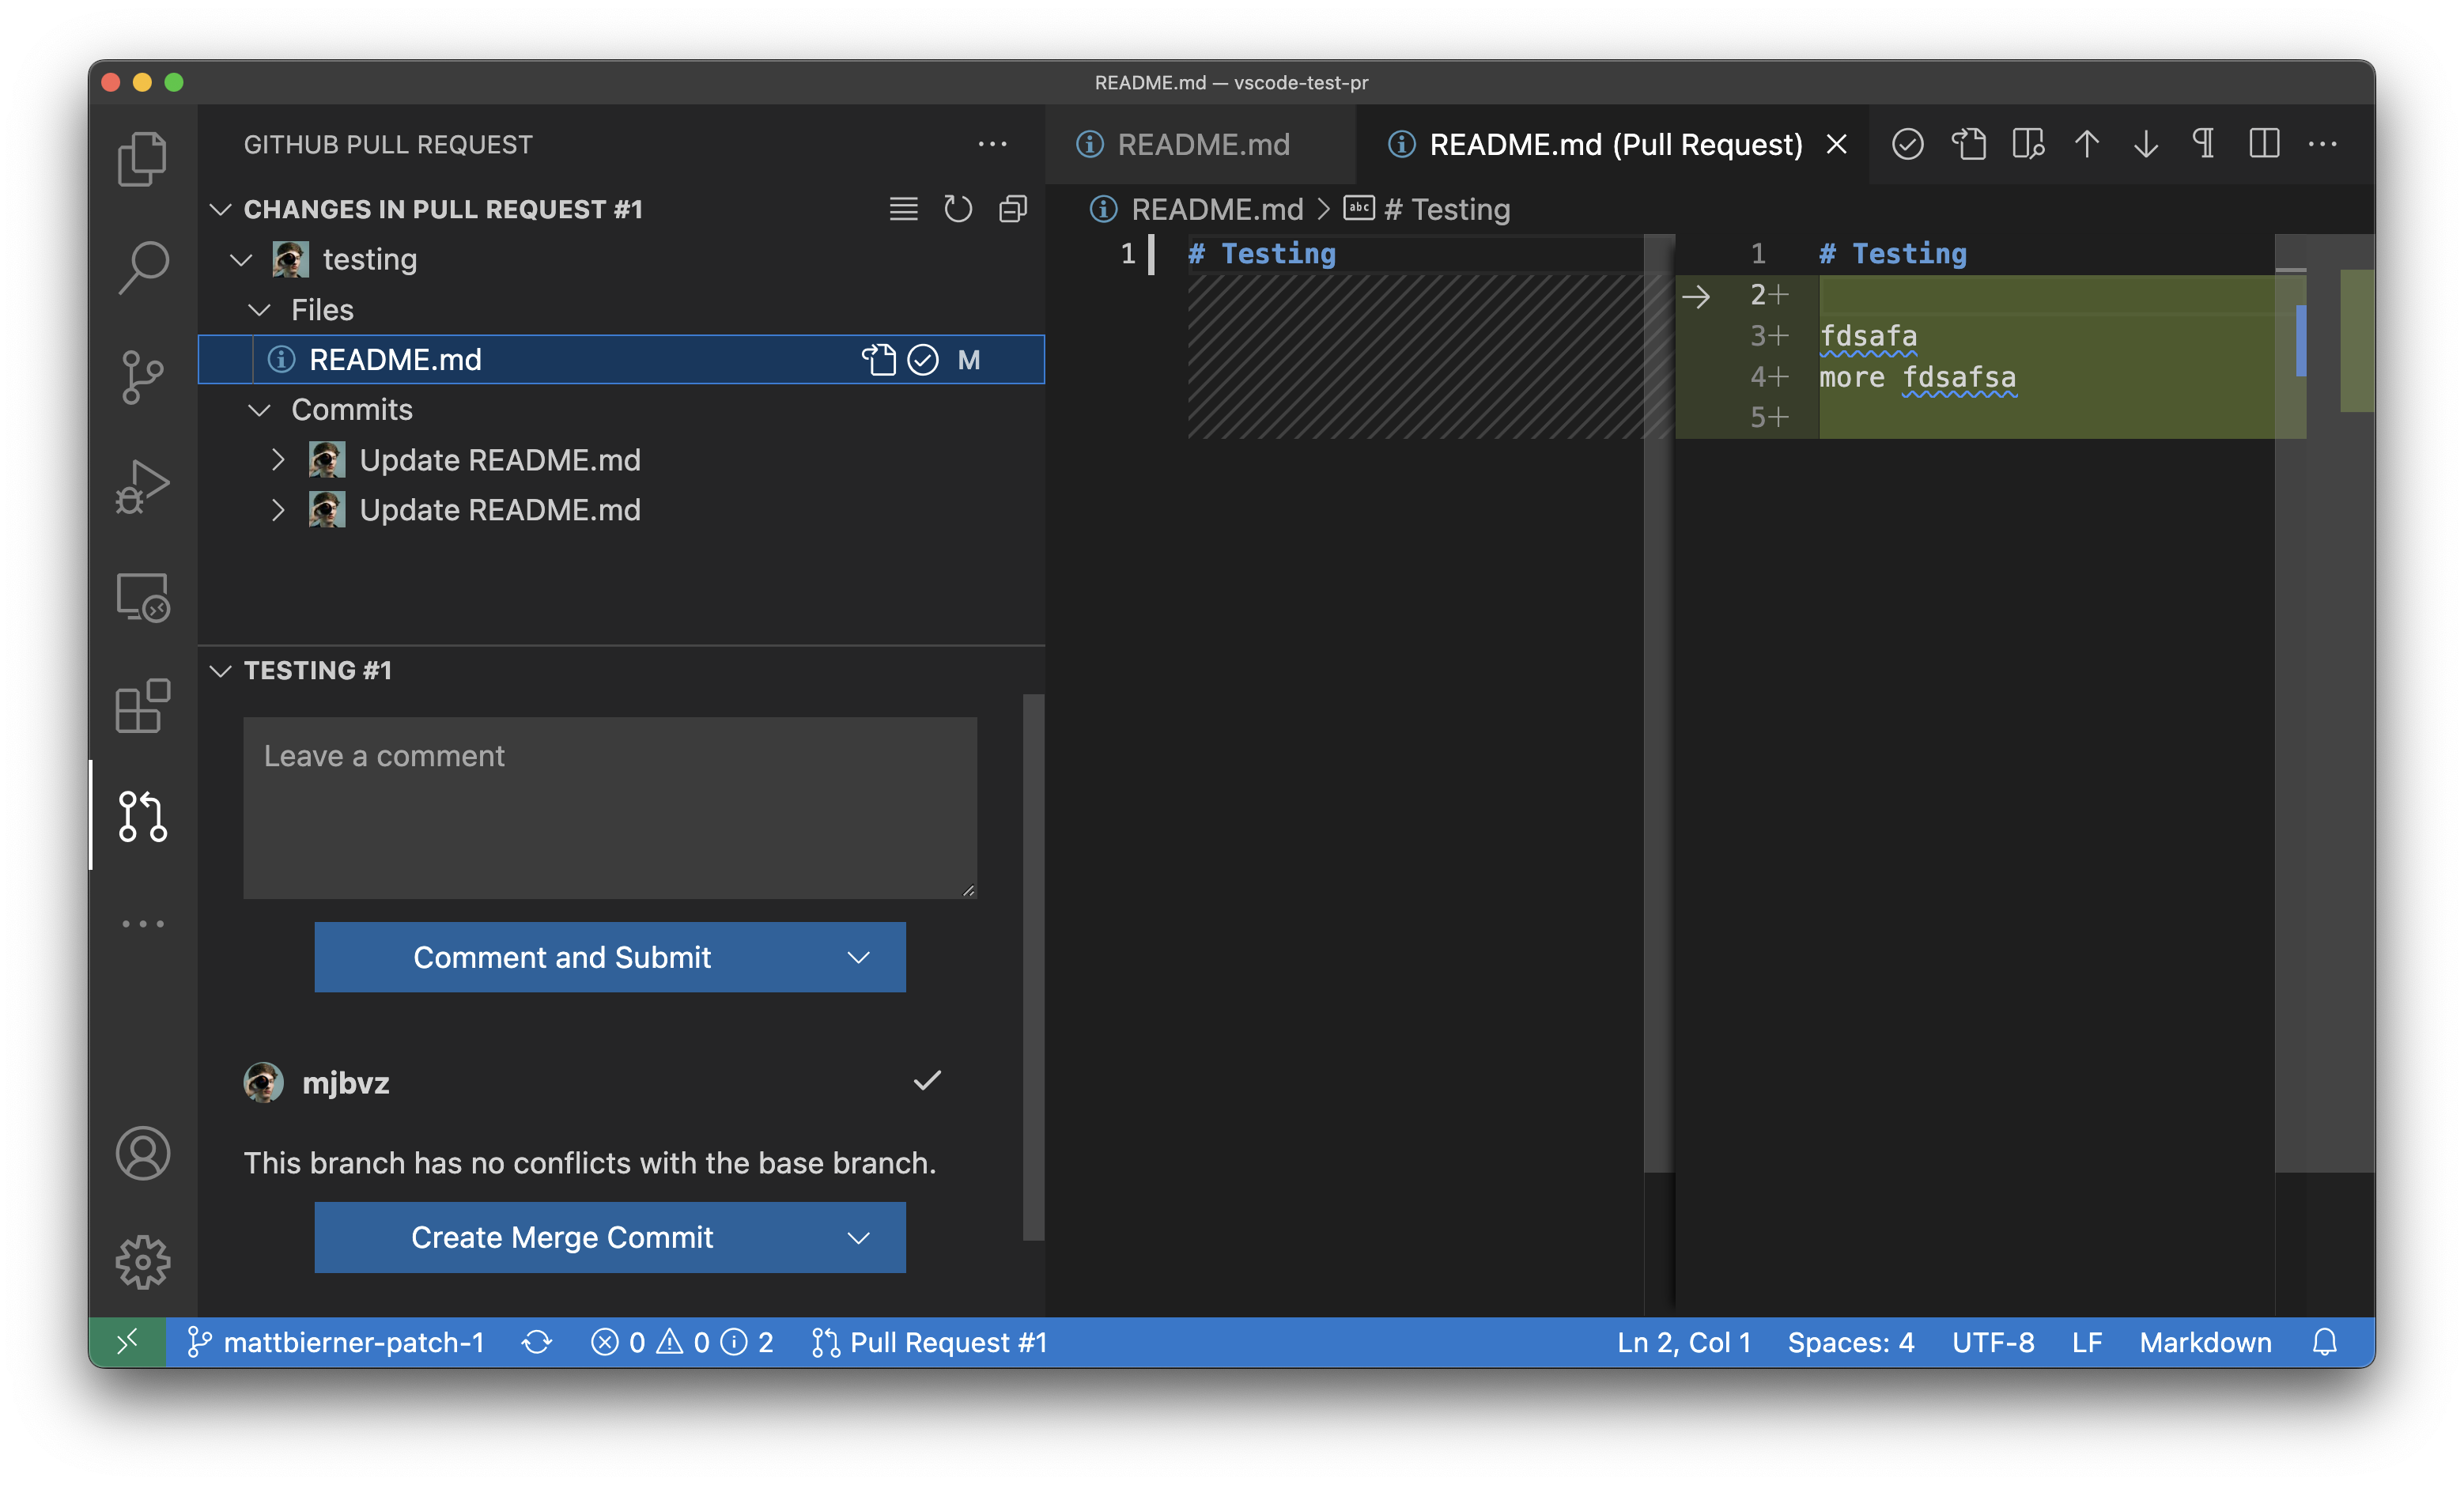
Task: Click the Create Merge Commit button
Action: 561,1237
